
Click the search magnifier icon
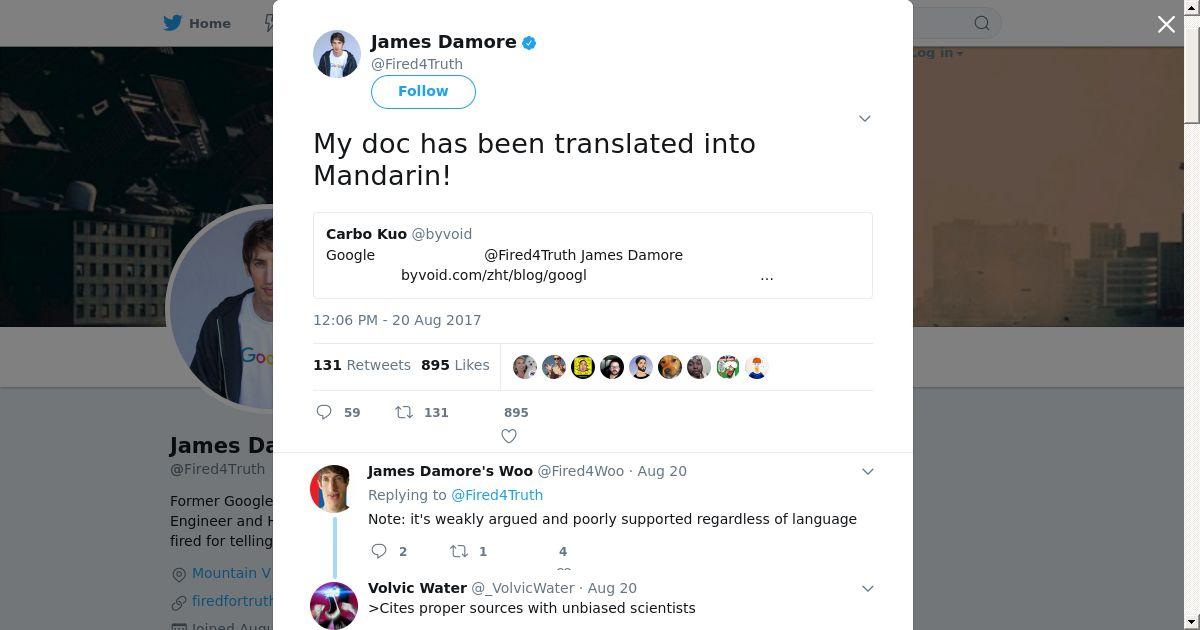point(982,23)
